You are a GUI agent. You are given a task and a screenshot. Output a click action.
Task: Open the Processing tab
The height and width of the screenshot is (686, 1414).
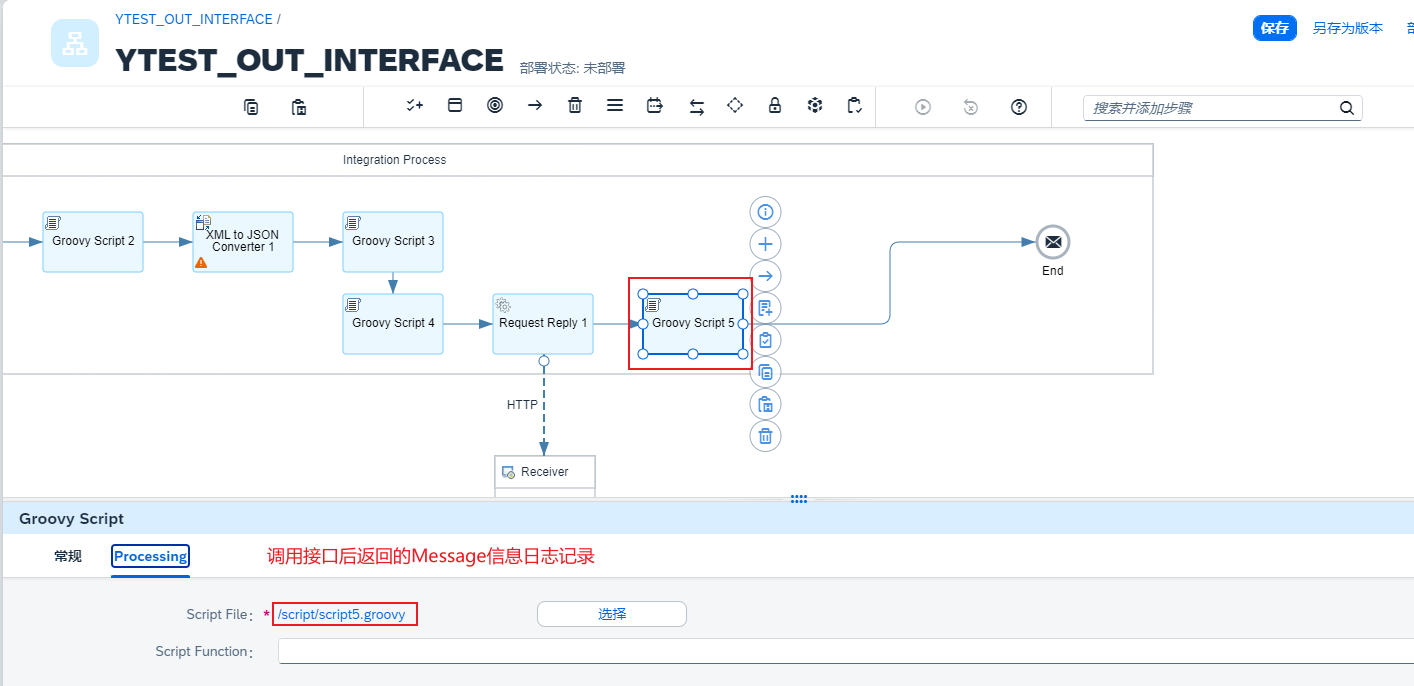pyautogui.click(x=150, y=557)
